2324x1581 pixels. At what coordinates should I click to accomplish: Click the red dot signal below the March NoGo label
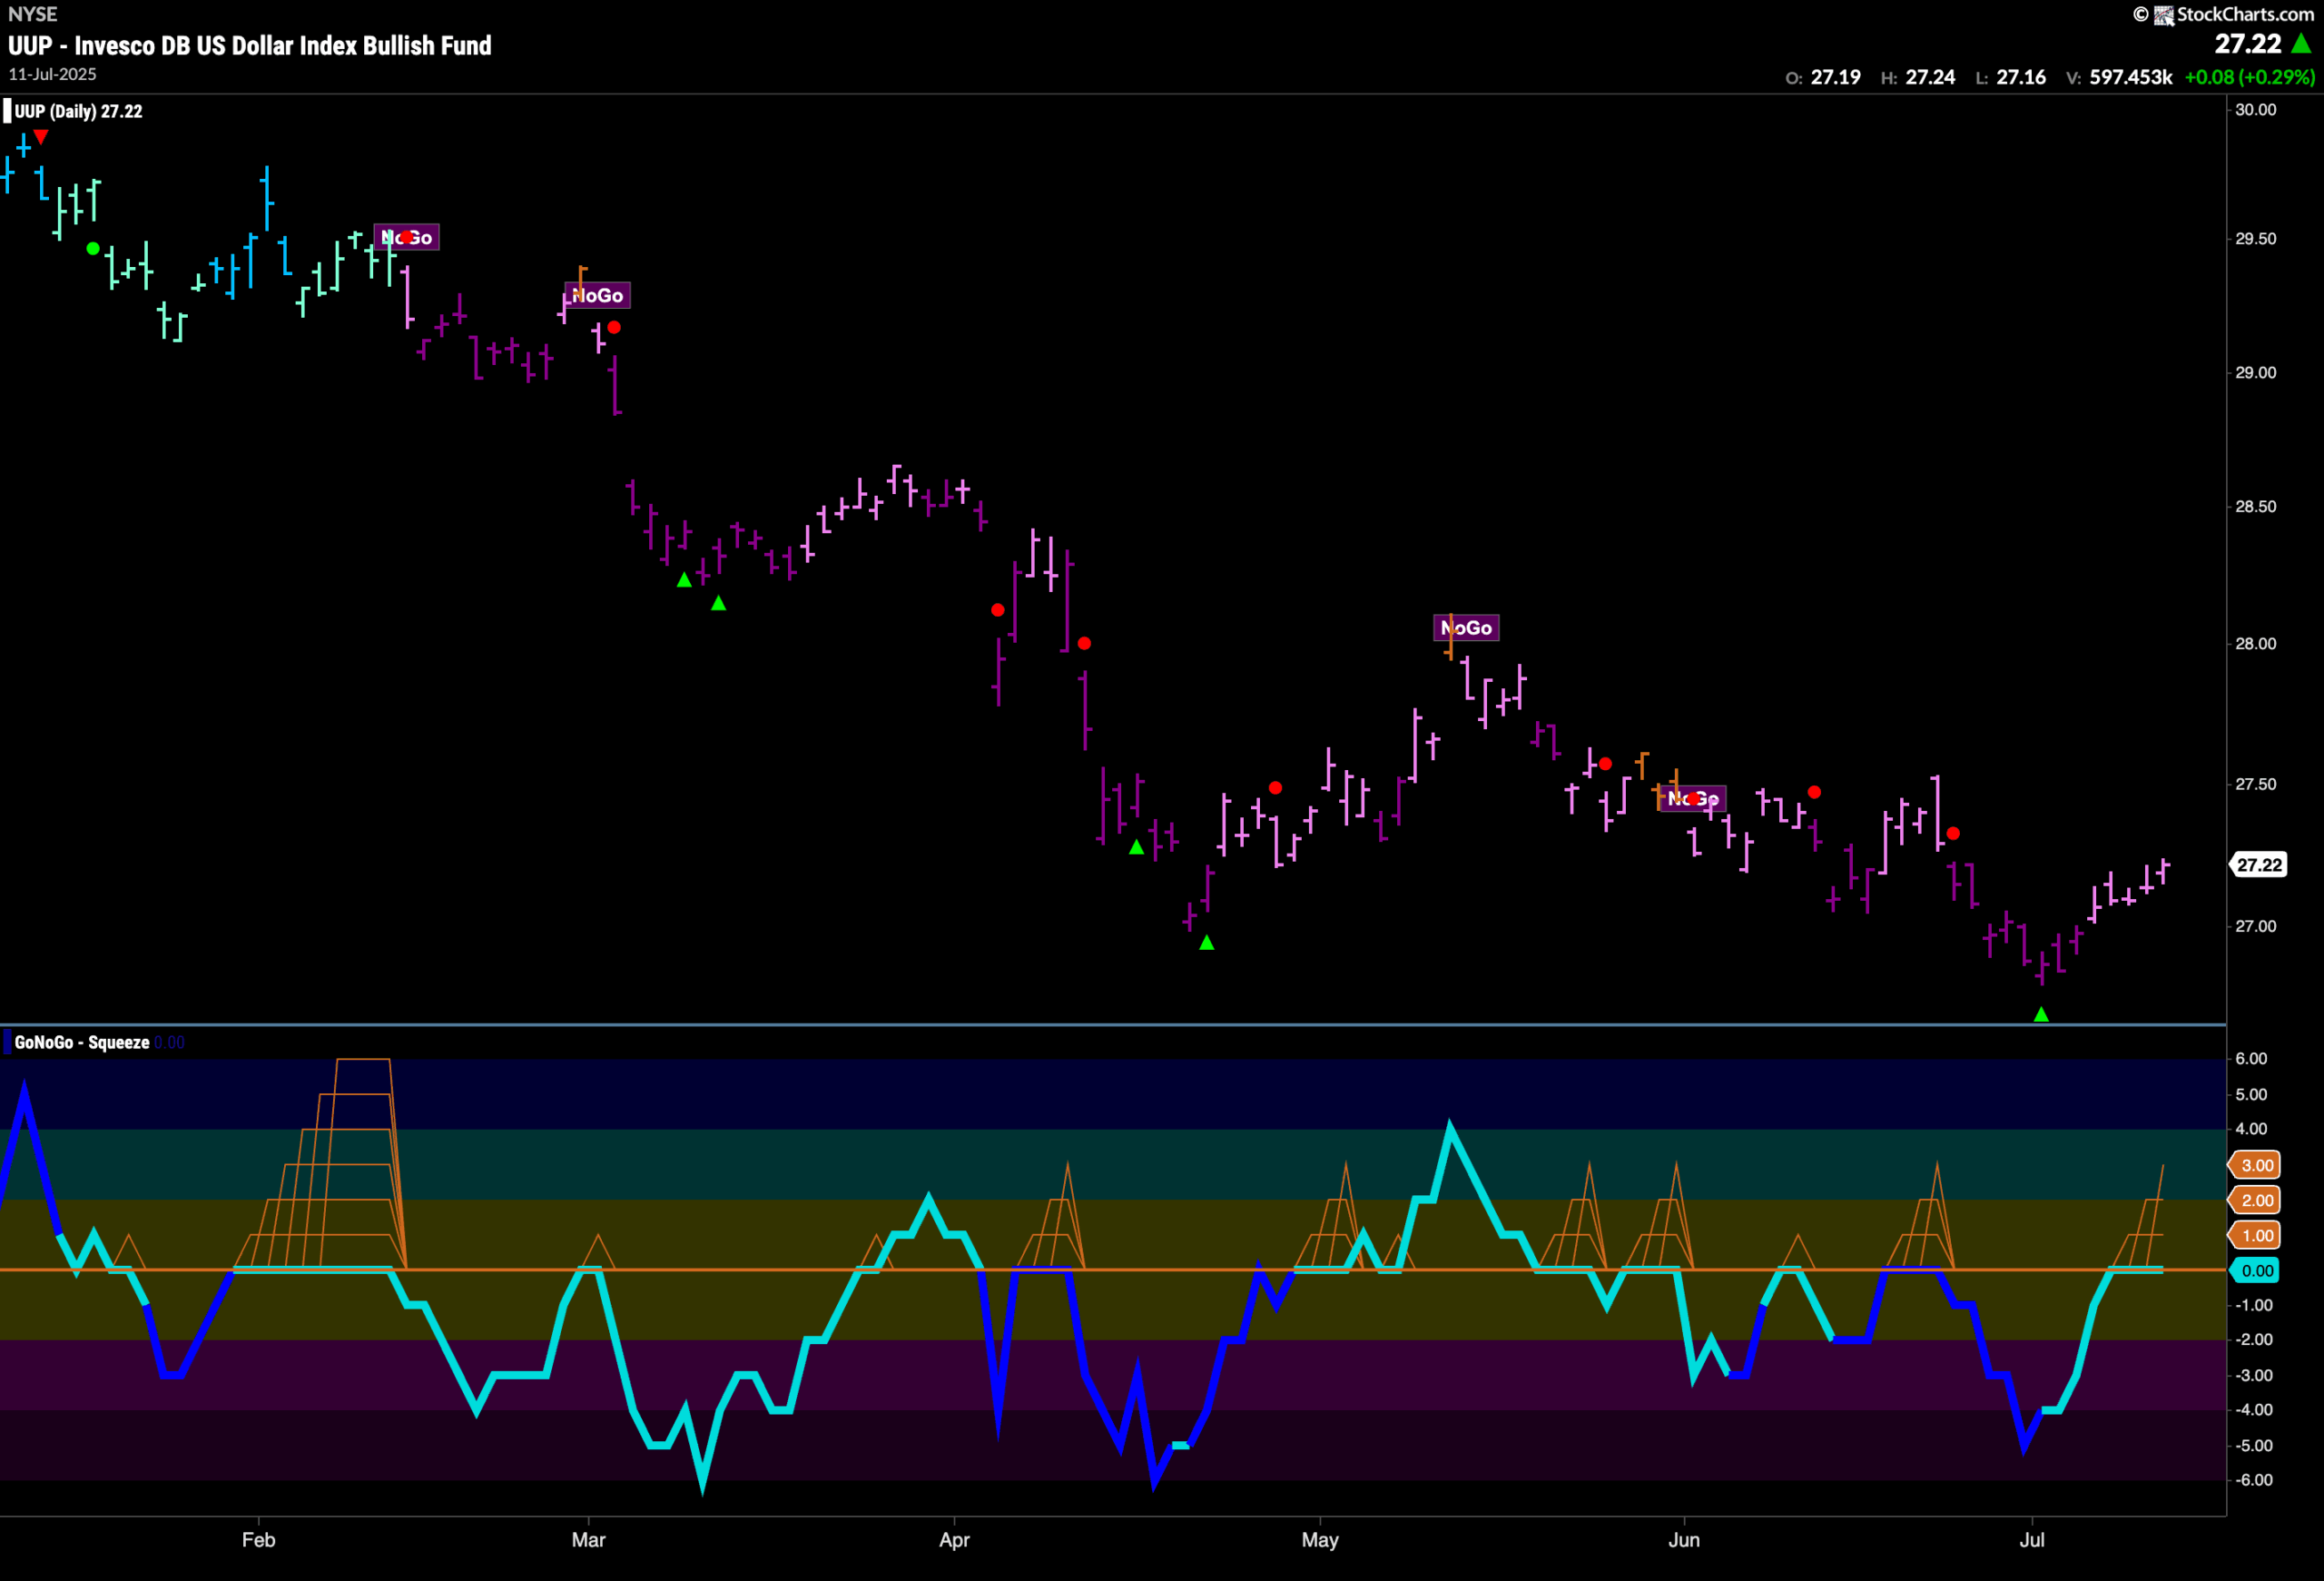tap(613, 326)
